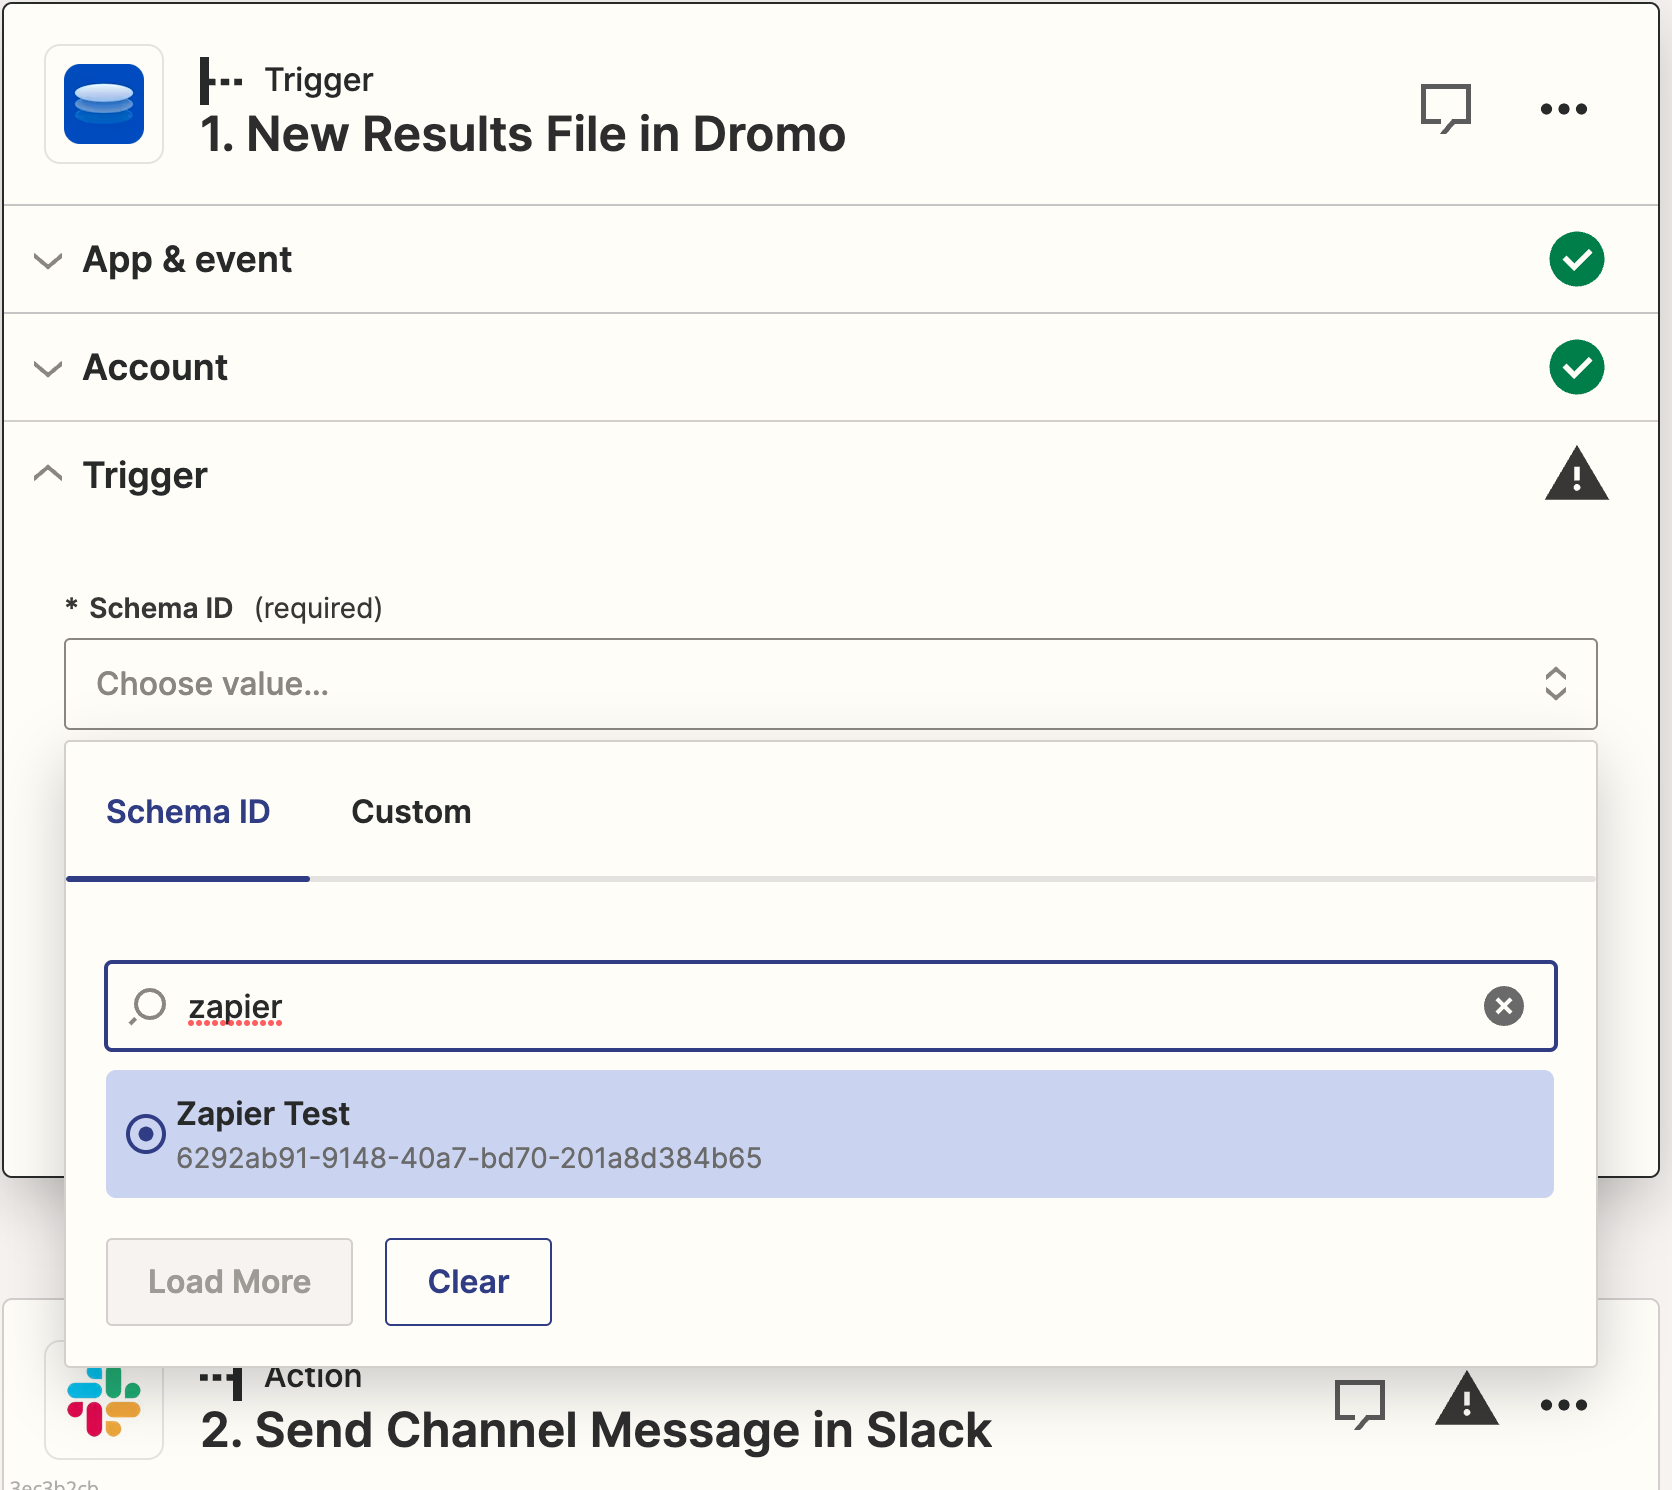Screen dimensions: 1672x1490
Task: Open comments for the Slack action step
Action: (1360, 1404)
